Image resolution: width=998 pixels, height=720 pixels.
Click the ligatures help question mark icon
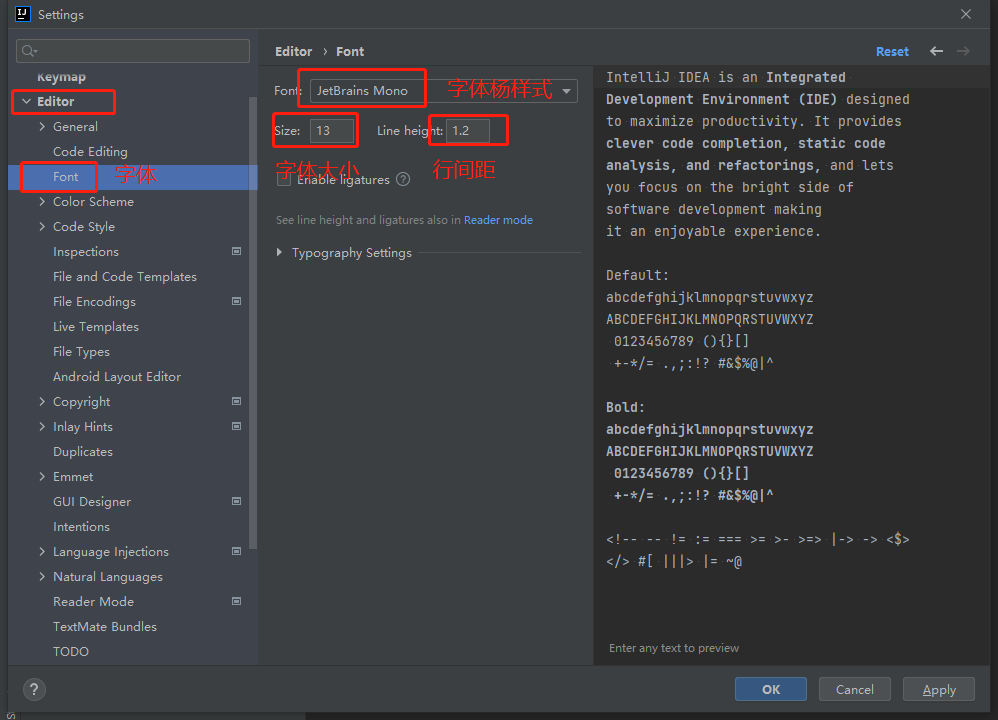(403, 180)
